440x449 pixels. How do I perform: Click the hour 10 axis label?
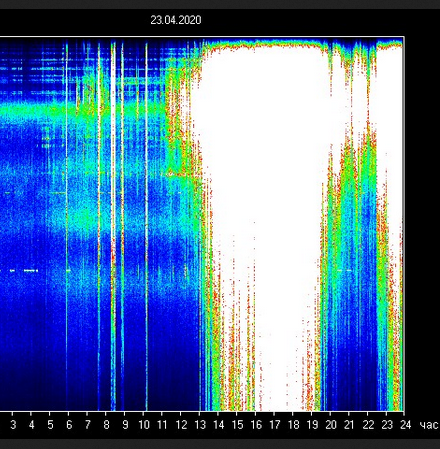[144, 425]
